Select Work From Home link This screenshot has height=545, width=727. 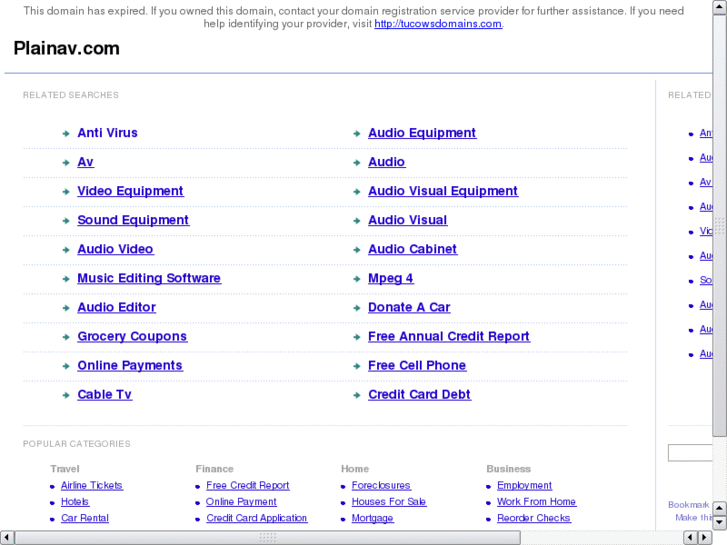[536, 502]
